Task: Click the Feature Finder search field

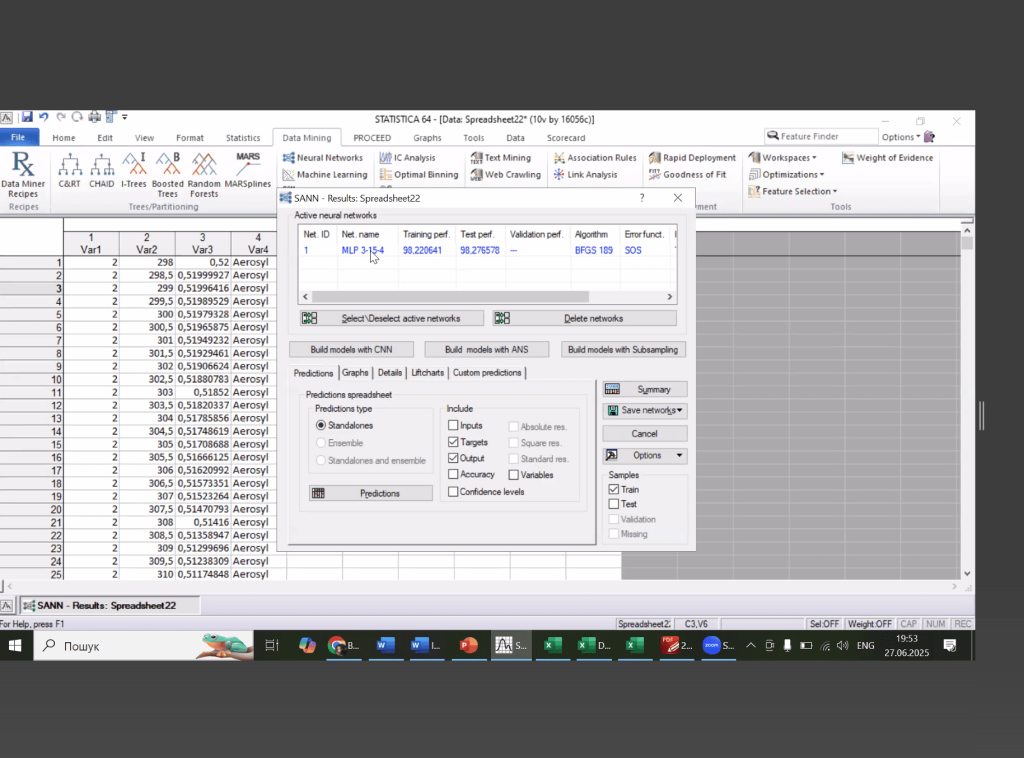Action: tap(822, 136)
